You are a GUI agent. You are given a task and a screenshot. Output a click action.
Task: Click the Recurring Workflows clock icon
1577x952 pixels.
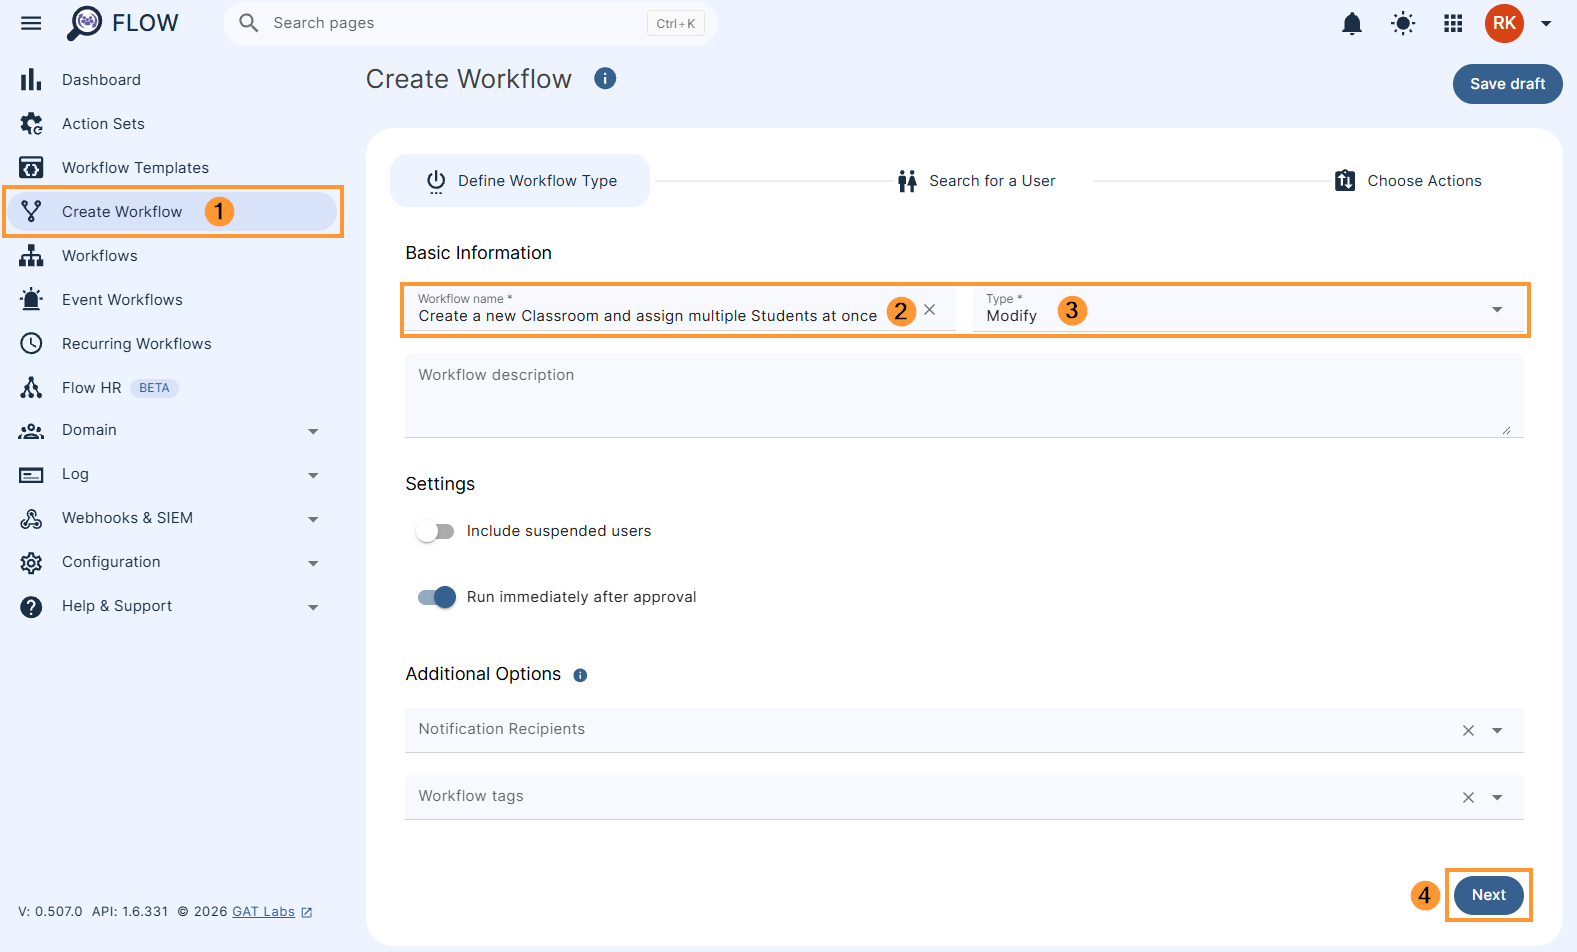point(31,343)
